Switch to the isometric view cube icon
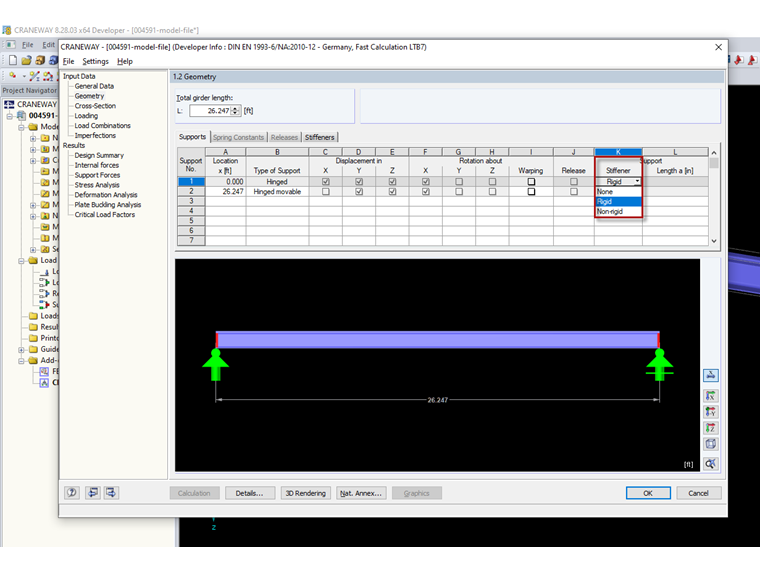 711,444
